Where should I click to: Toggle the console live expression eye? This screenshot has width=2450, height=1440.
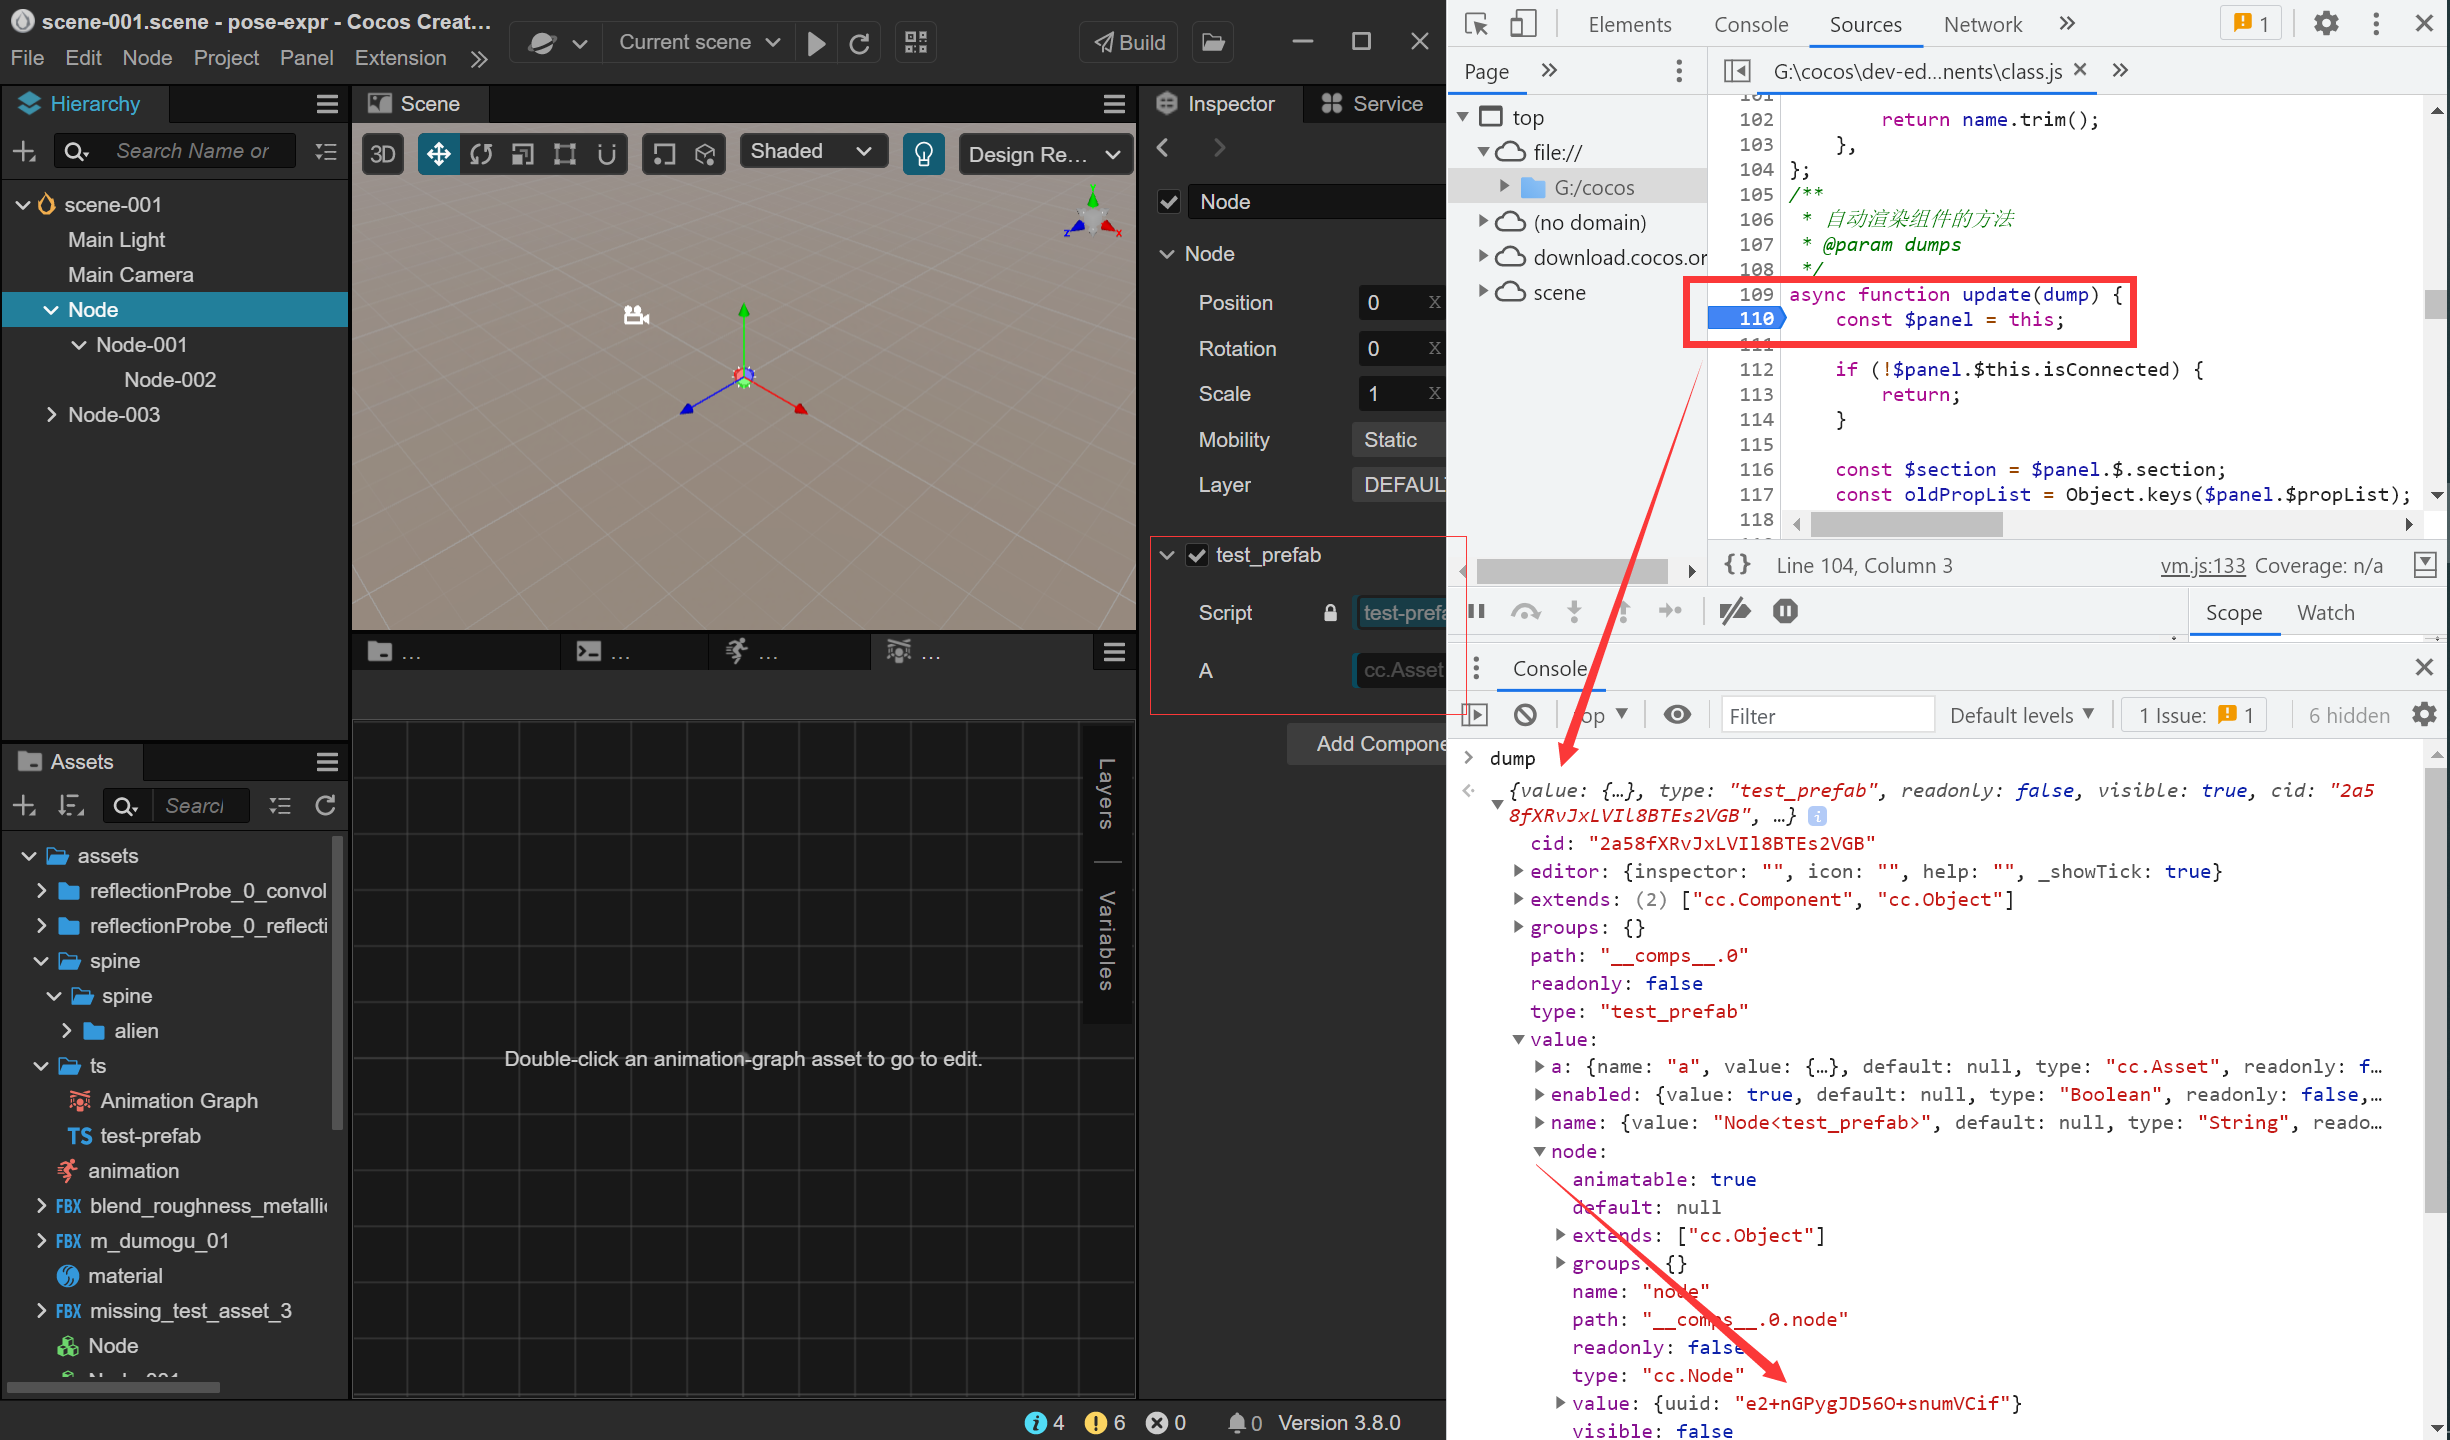pyautogui.click(x=1677, y=715)
